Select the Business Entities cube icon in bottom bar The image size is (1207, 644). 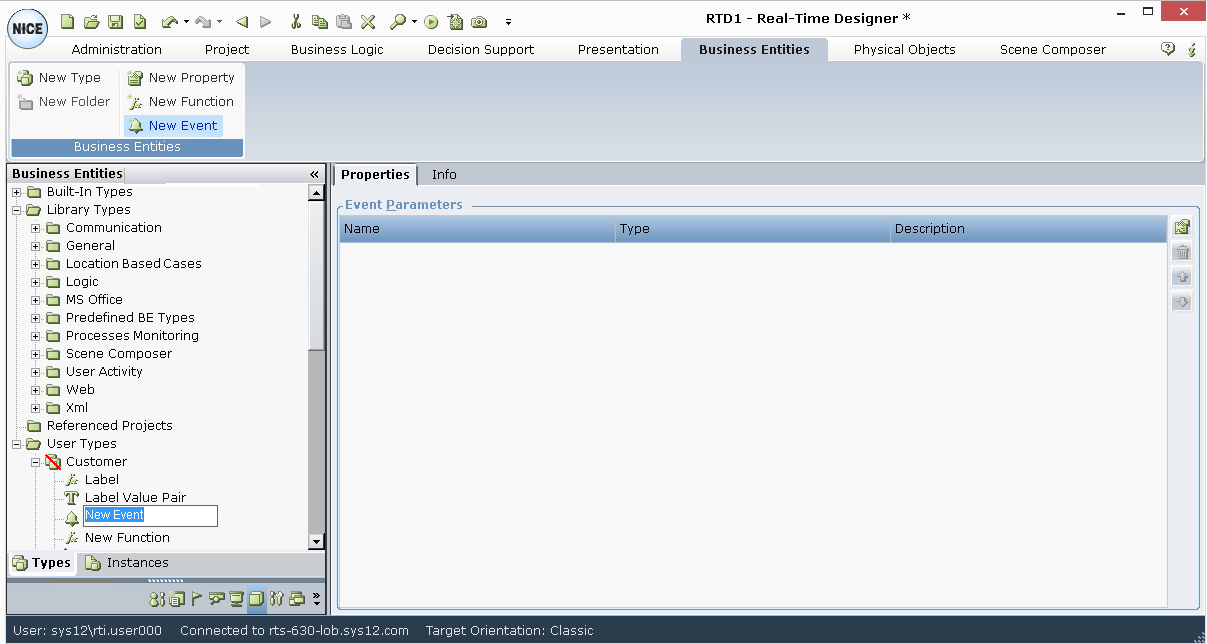pos(256,599)
